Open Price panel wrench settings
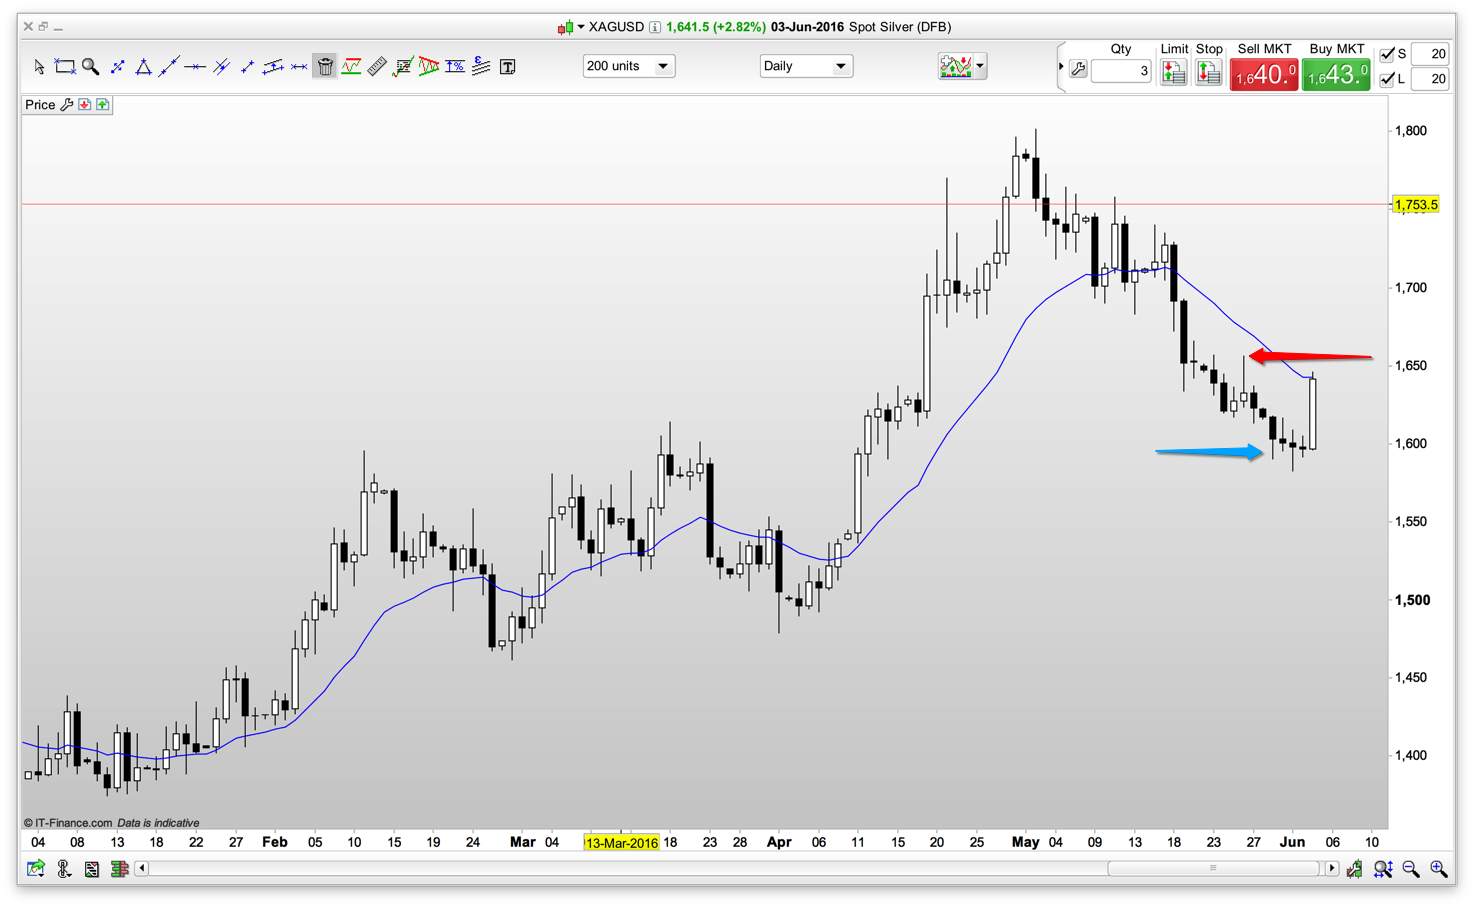 click(67, 105)
